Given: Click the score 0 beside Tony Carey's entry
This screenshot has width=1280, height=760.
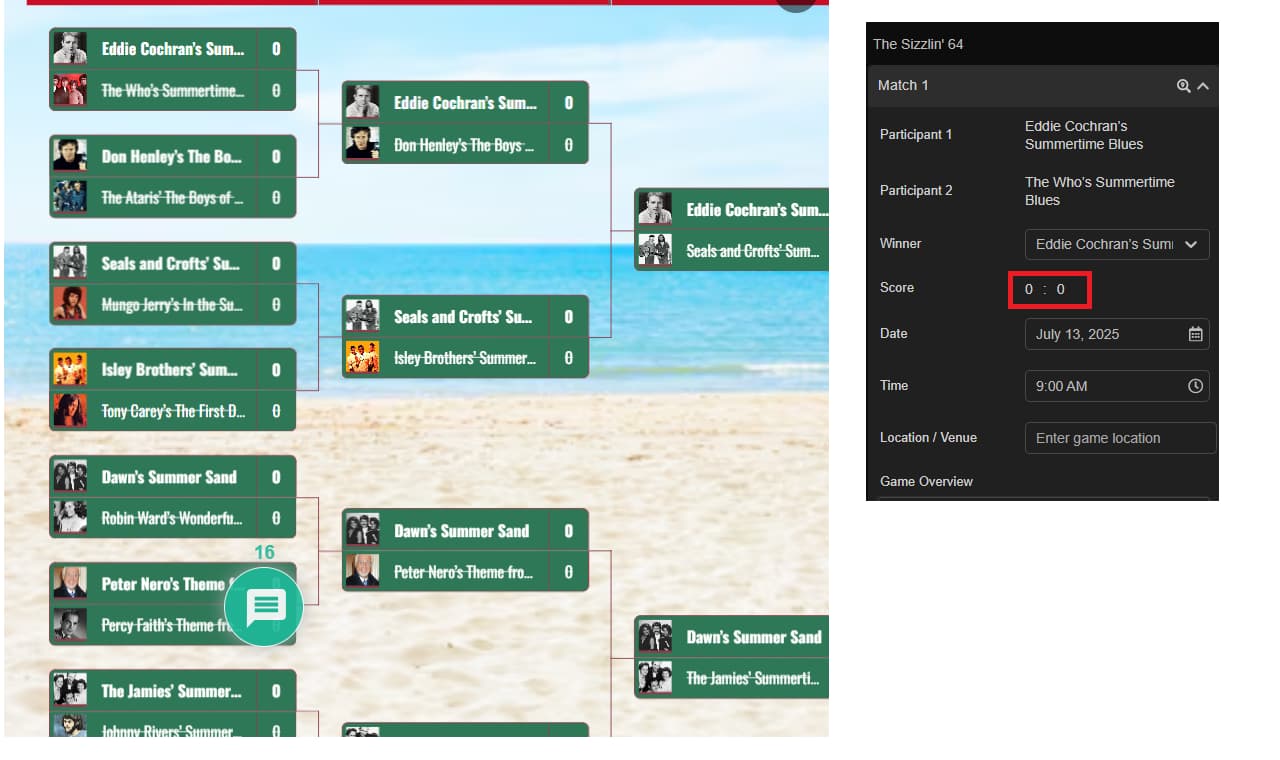Looking at the screenshot, I should (276, 410).
